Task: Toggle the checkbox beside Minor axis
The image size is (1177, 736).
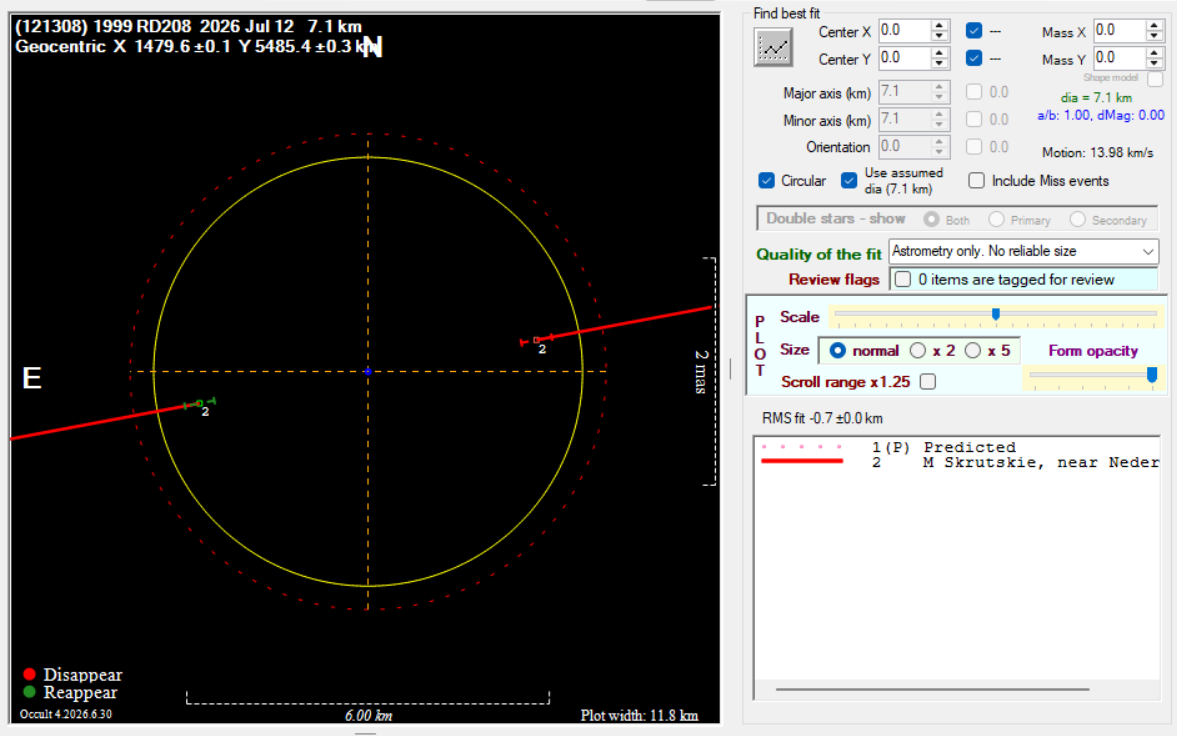Action: [x=974, y=119]
